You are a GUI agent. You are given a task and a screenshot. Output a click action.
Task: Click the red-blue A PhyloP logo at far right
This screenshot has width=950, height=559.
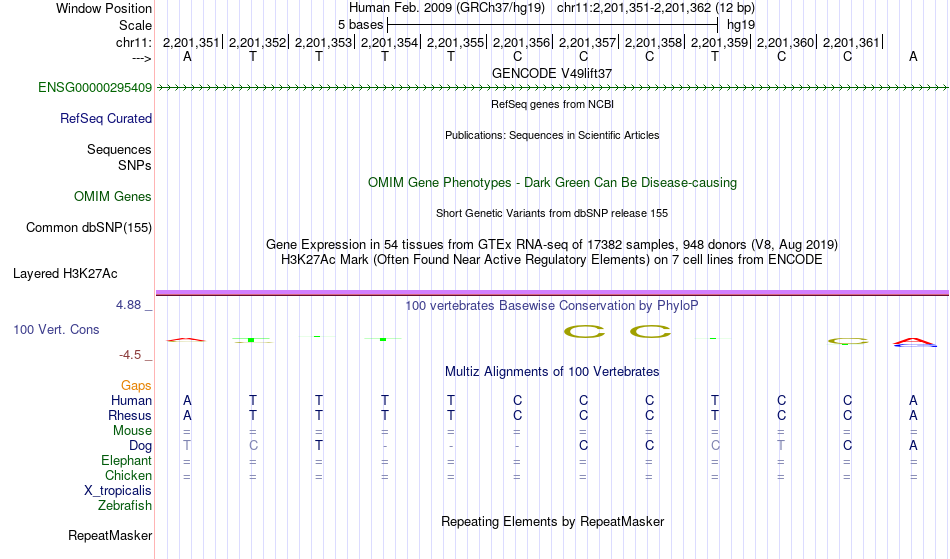click(x=915, y=343)
